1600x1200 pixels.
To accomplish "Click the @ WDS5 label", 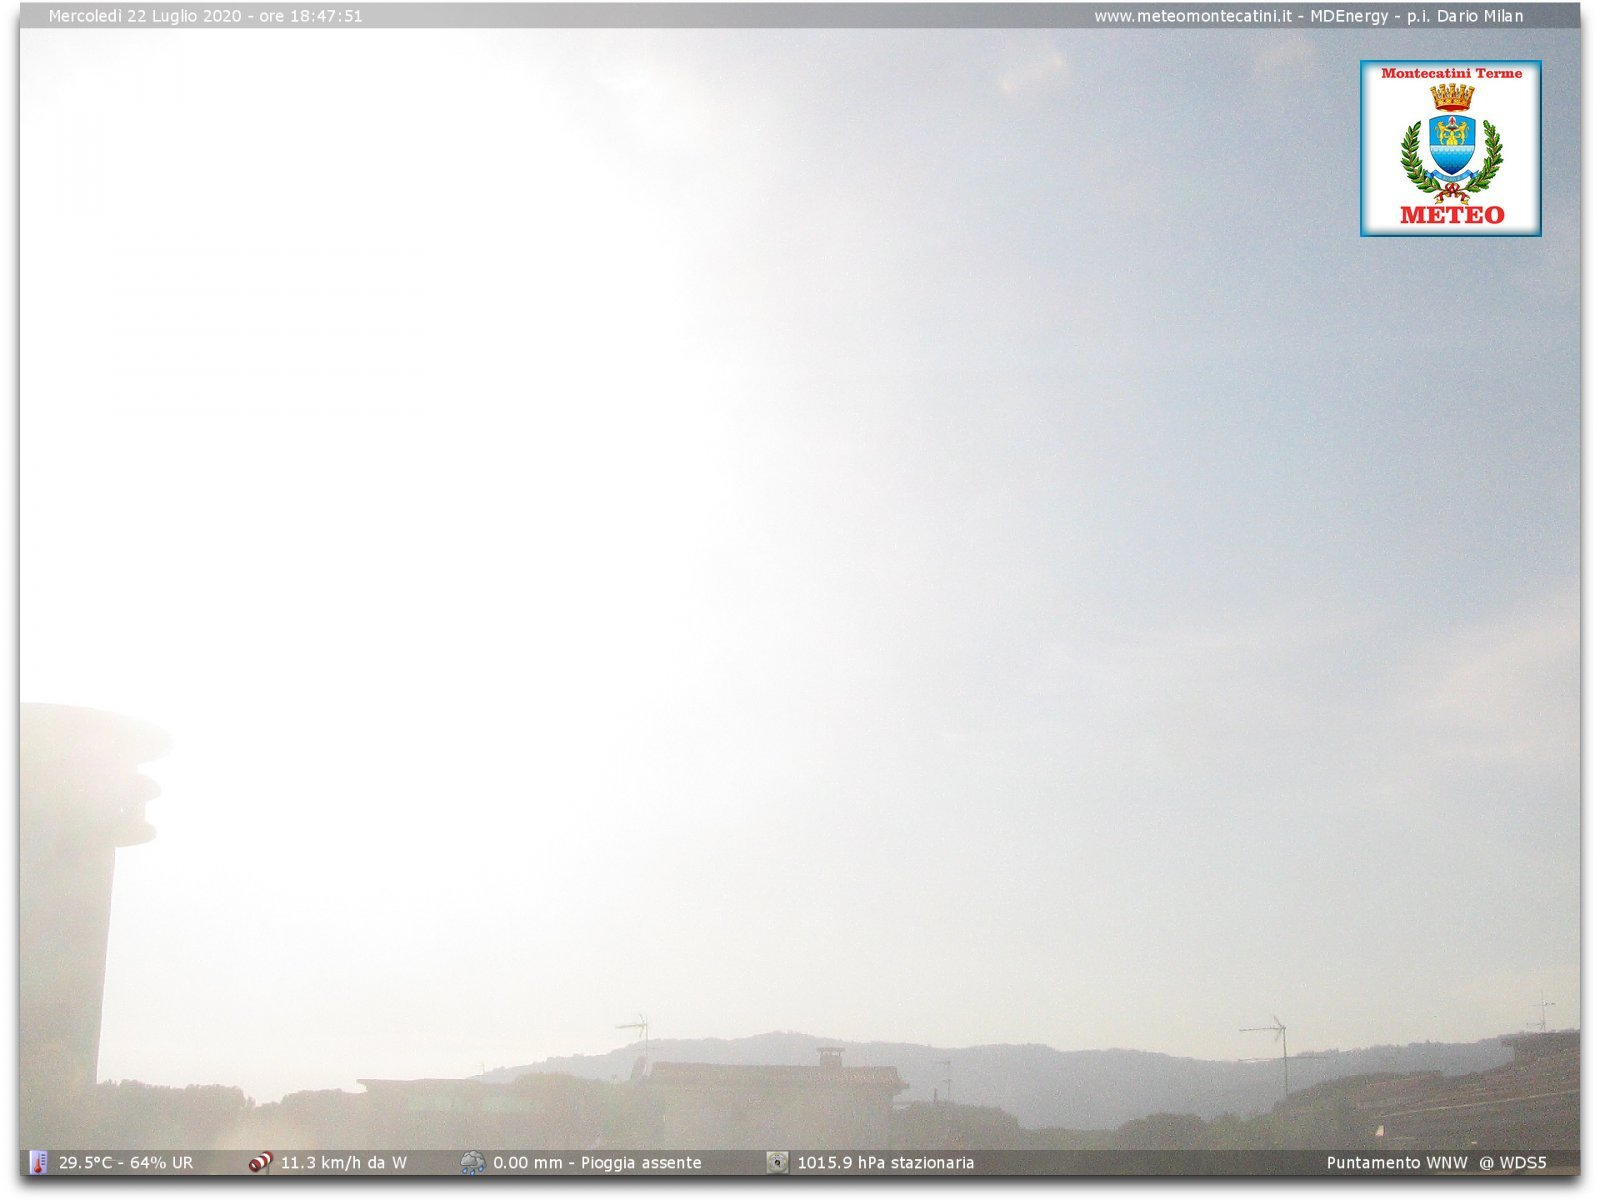I will coord(1513,1163).
